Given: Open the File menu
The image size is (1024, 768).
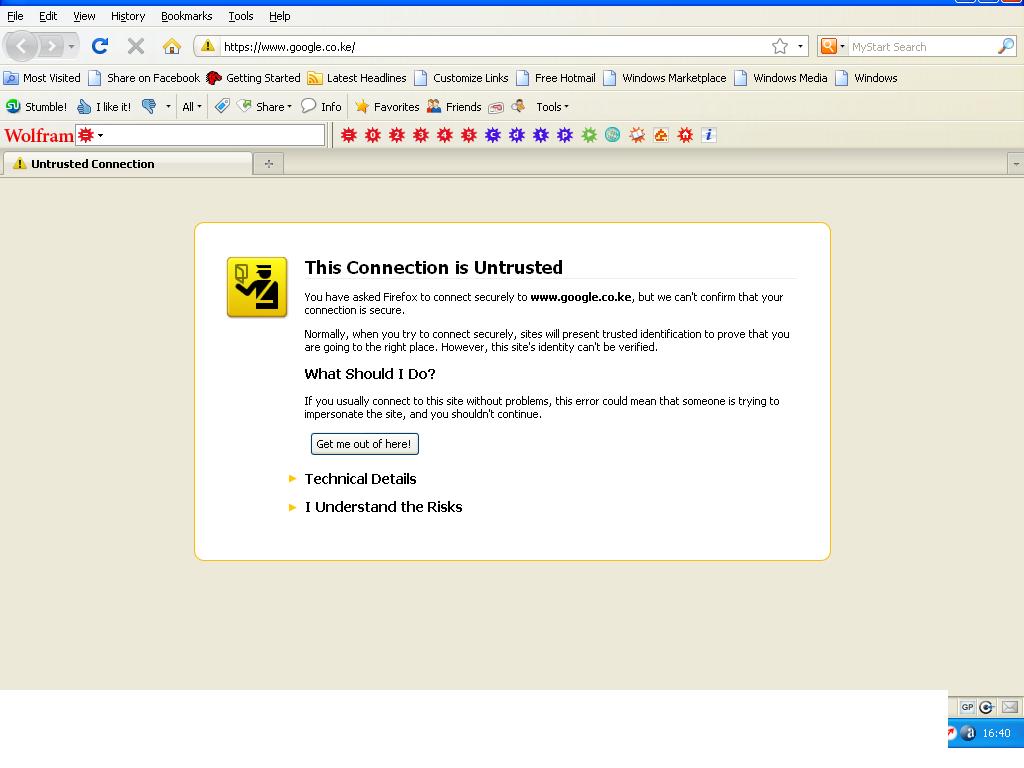Looking at the screenshot, I should coord(15,16).
